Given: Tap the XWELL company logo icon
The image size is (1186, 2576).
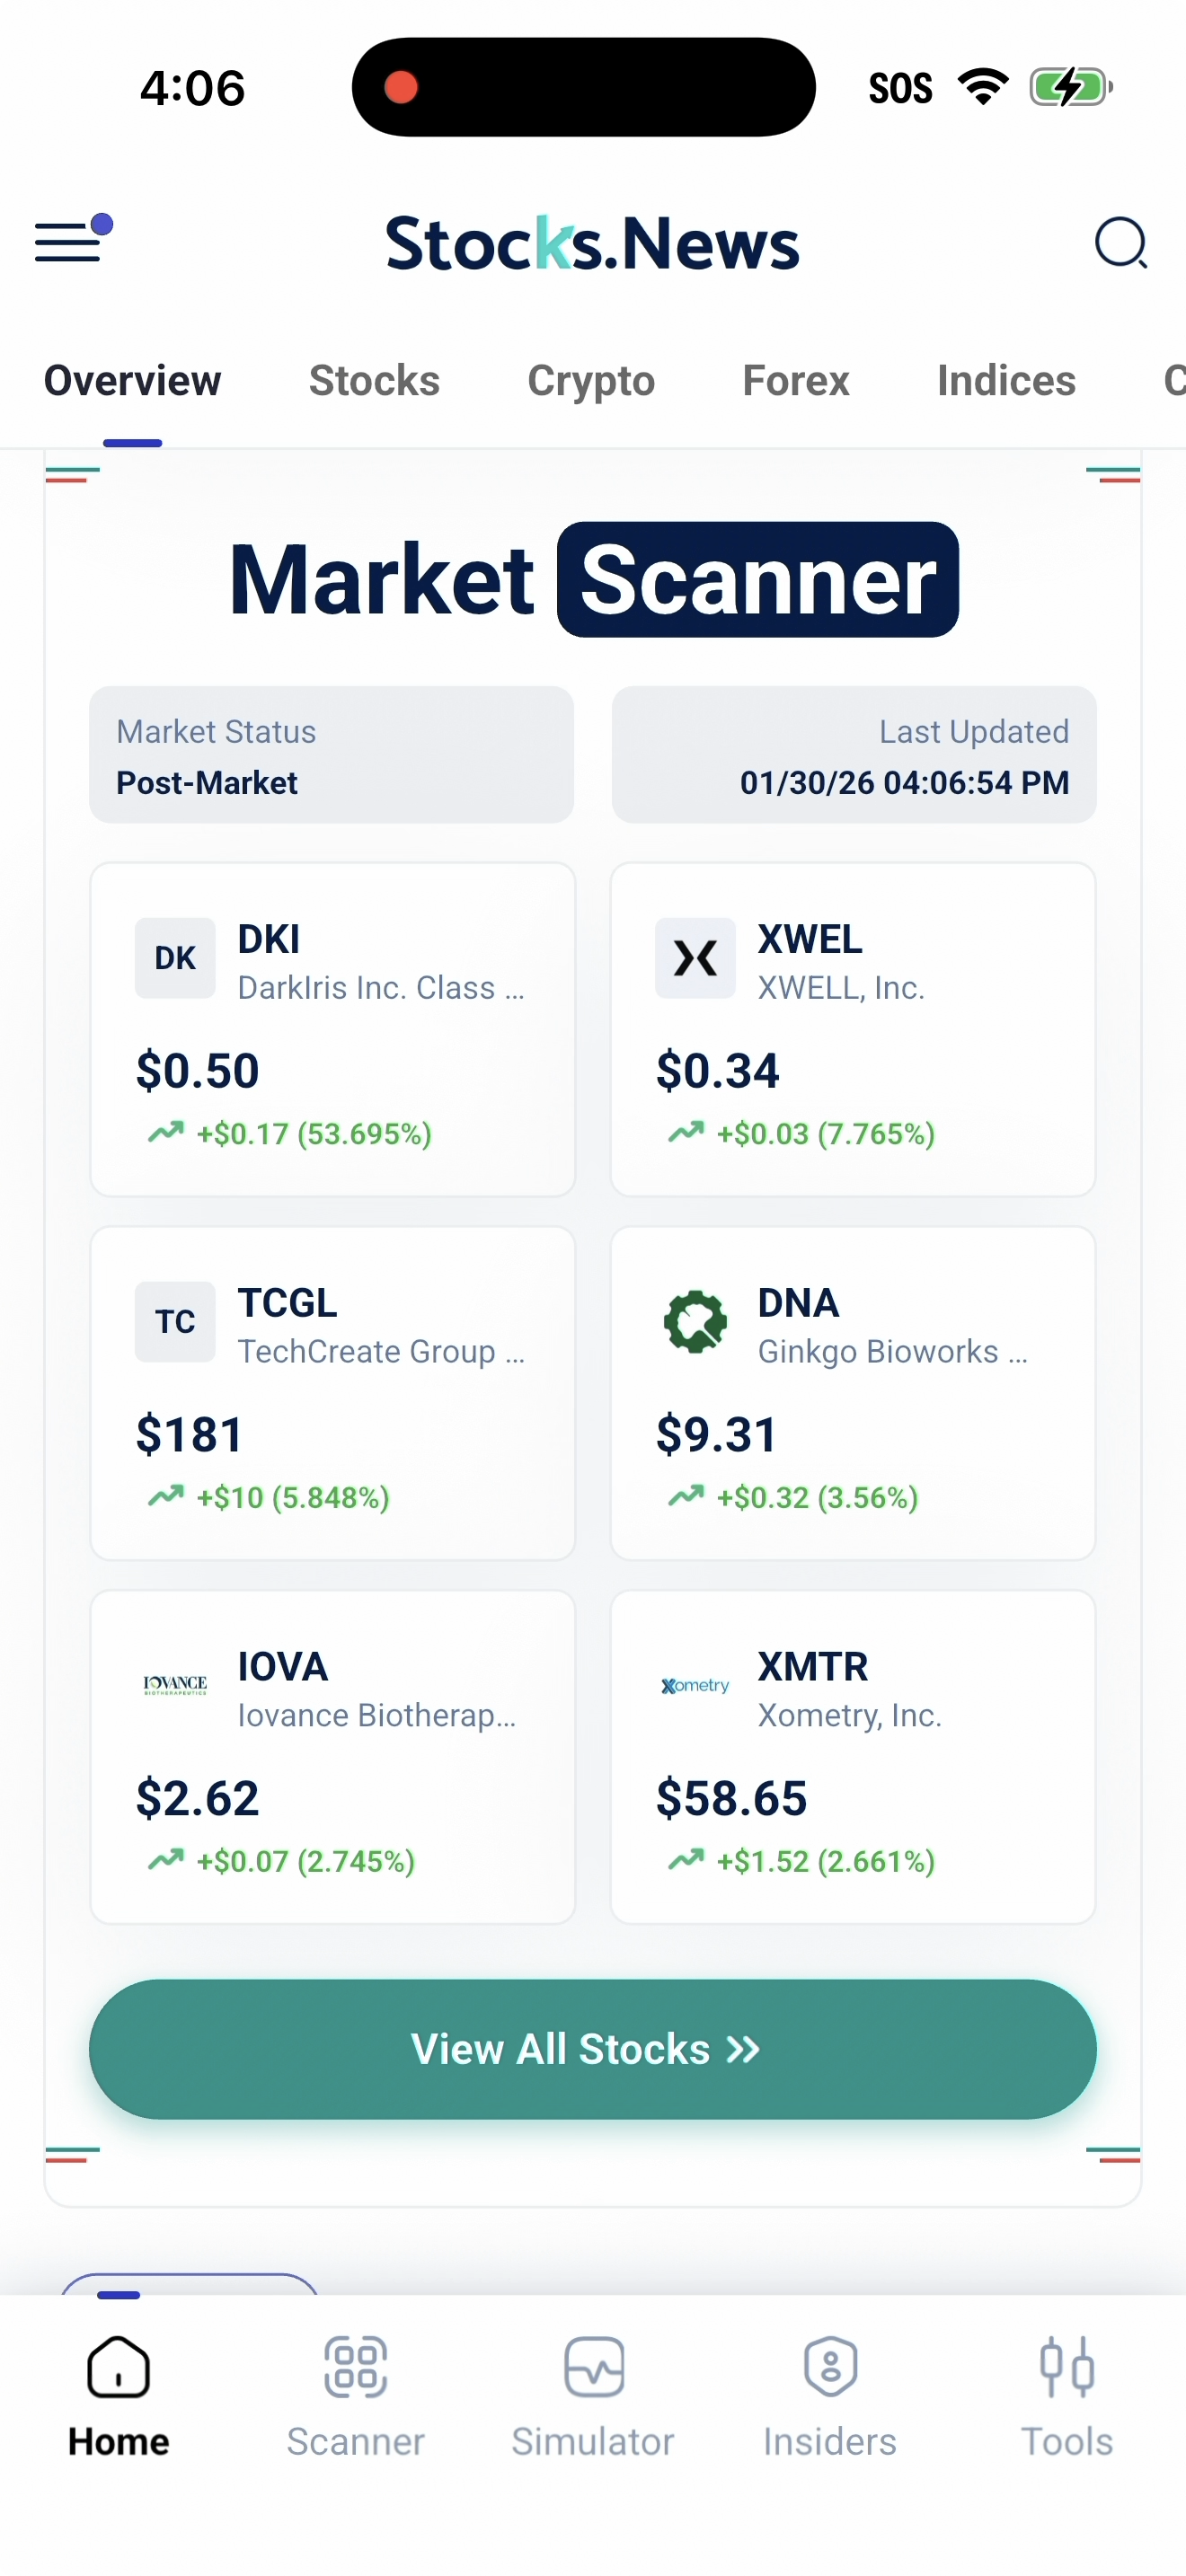Looking at the screenshot, I should (x=695, y=958).
